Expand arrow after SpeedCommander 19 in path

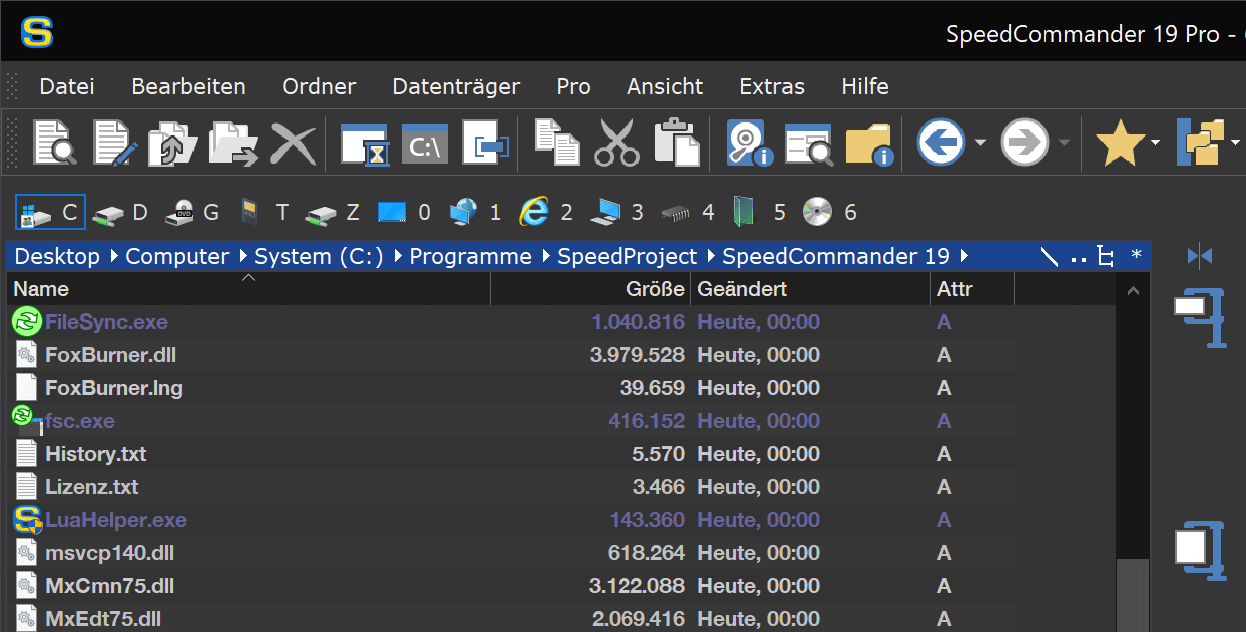point(963,257)
